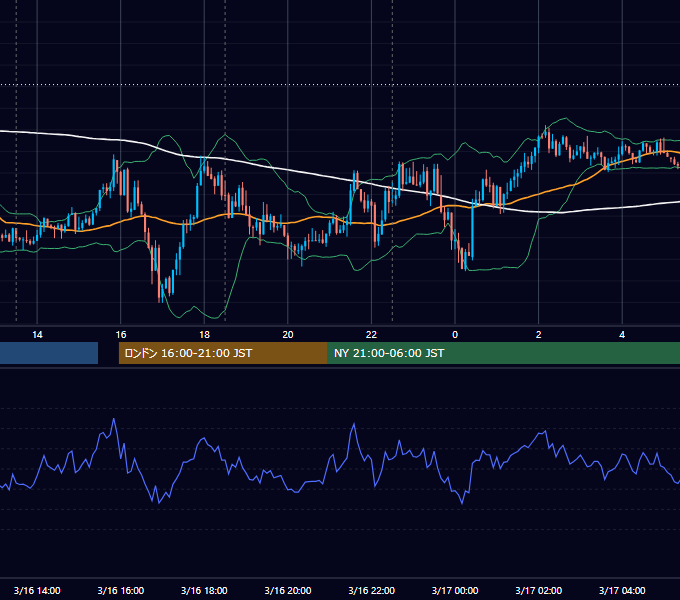Image resolution: width=680 pixels, height=600 pixels.
Task: Click the 3/17 00:00 date label
Action: [455, 590]
